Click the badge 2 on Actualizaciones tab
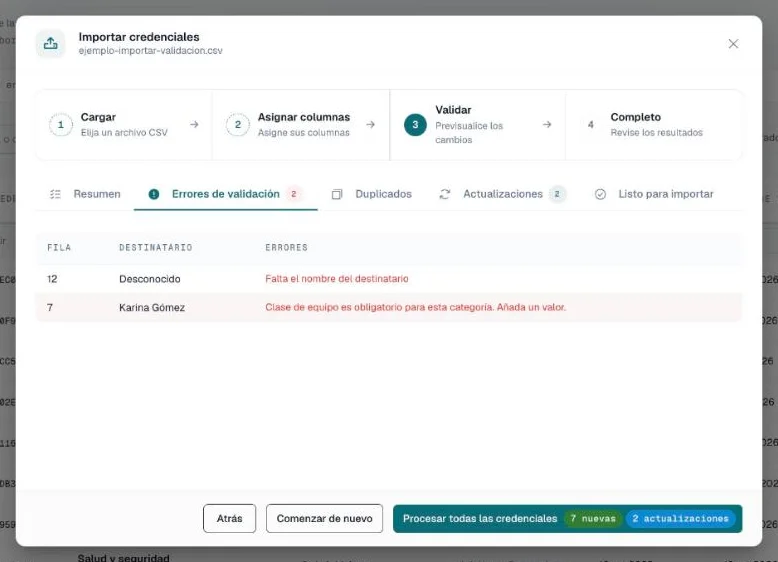 557,194
